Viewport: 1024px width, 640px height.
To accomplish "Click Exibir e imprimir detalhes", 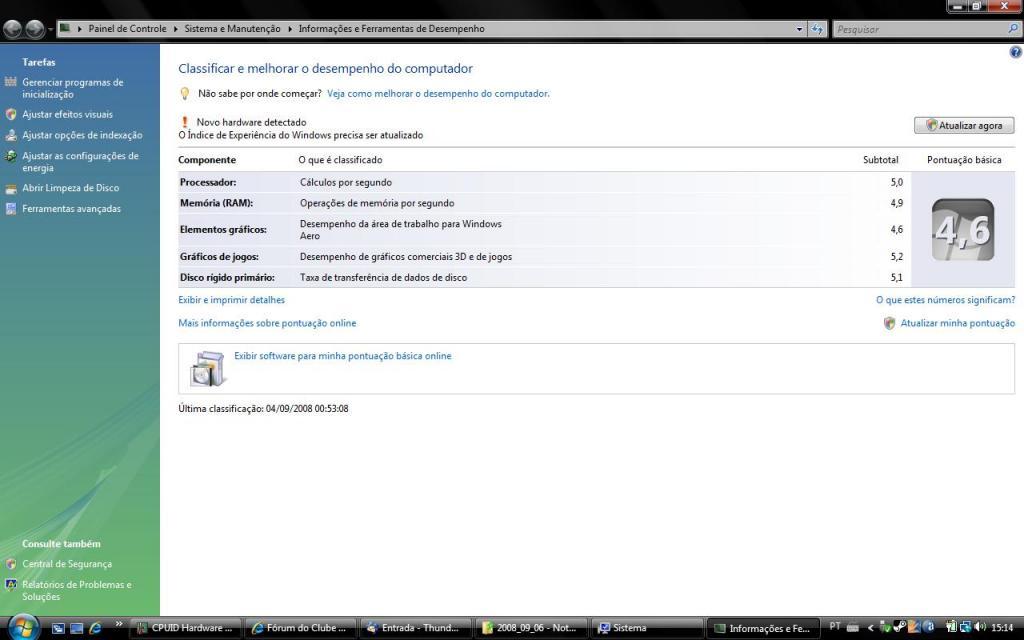I will click(231, 300).
